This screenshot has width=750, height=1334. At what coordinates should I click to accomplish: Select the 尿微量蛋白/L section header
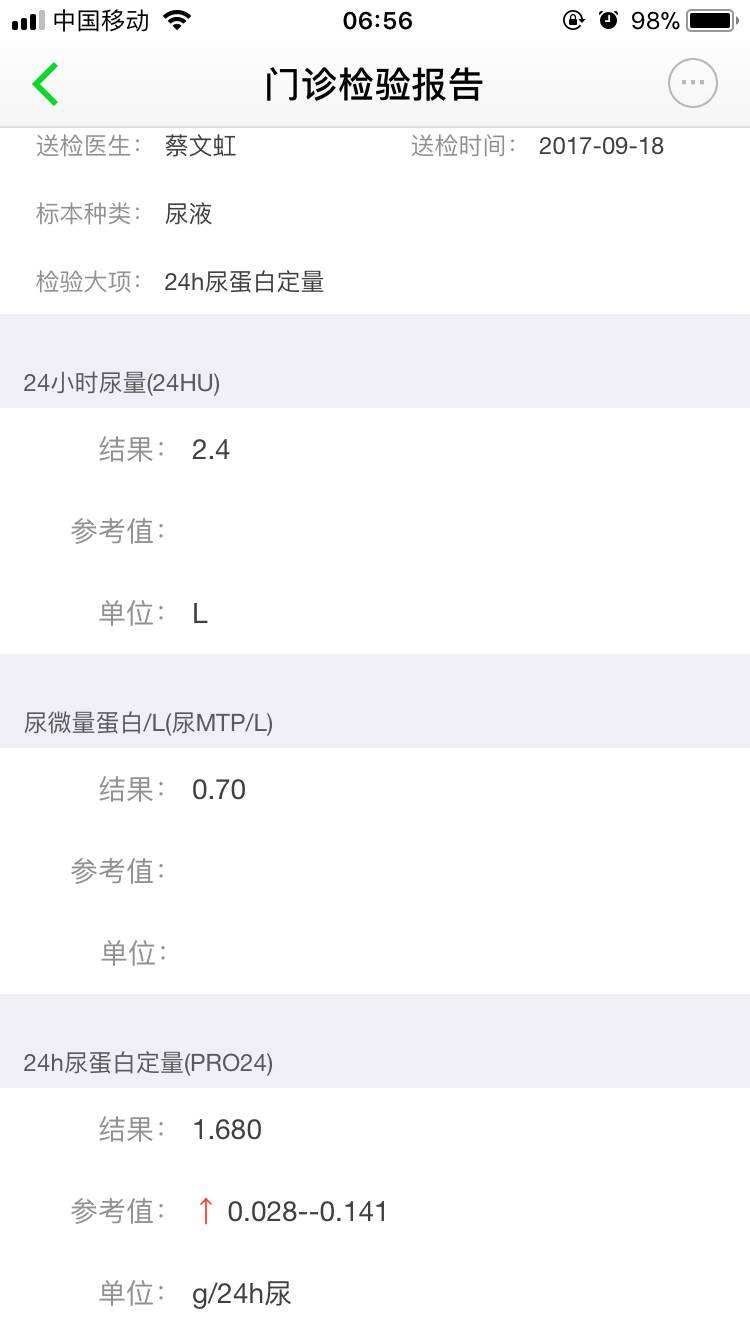148,722
